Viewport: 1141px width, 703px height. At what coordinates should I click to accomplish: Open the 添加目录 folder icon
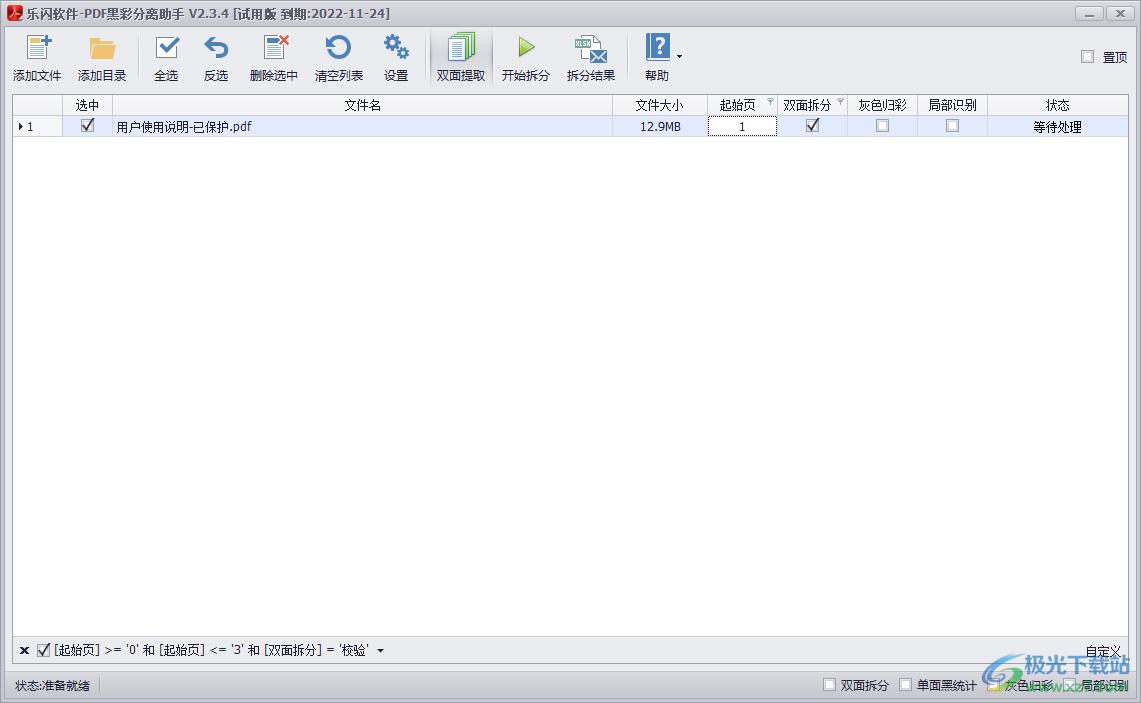tap(102, 48)
